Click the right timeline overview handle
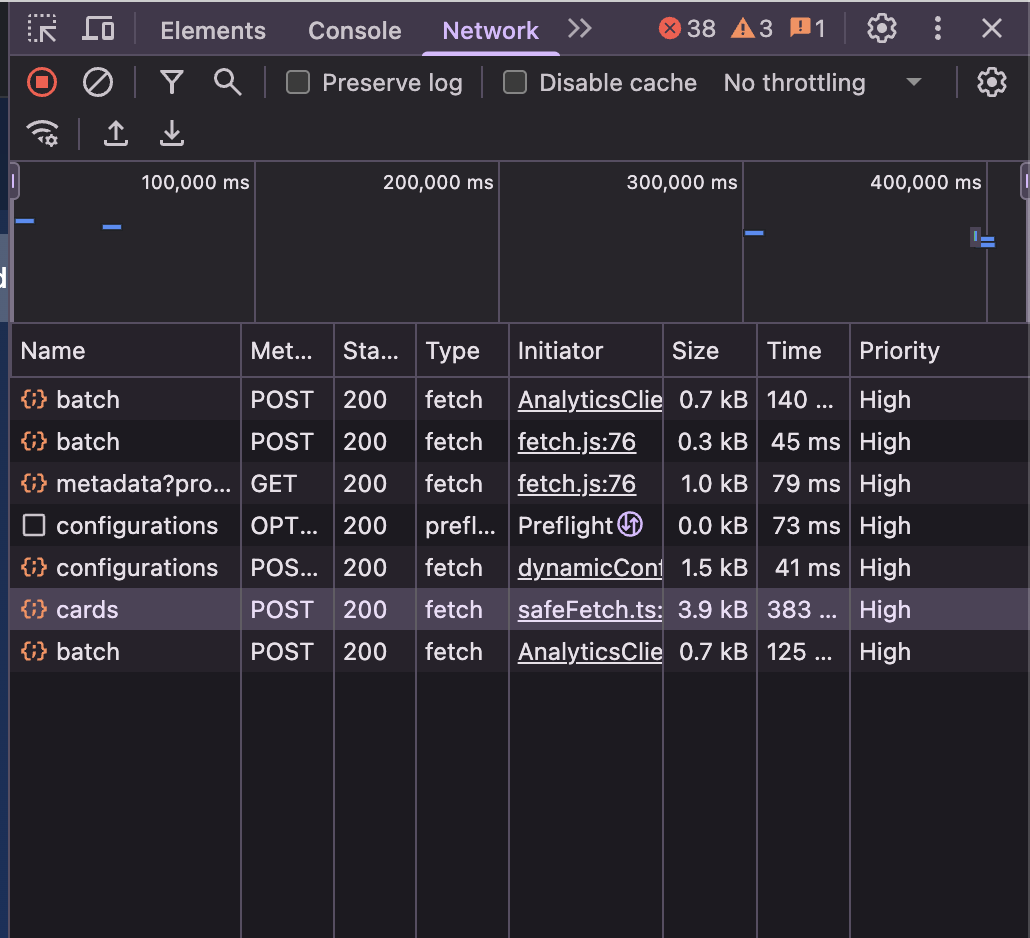This screenshot has width=1030, height=938. 1025,181
